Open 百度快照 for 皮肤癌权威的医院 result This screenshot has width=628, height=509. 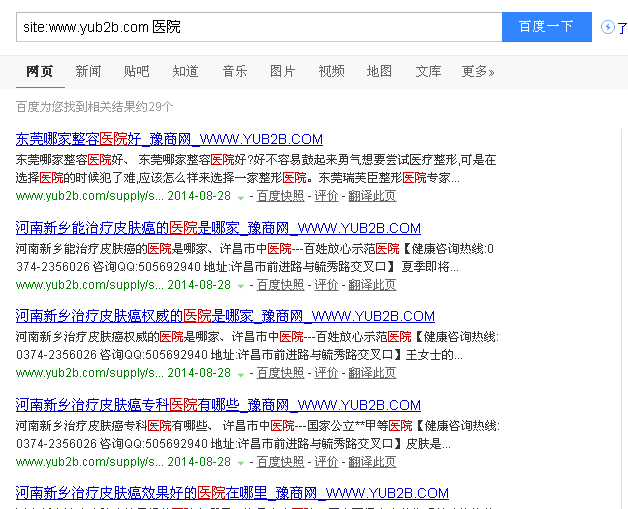(x=280, y=373)
